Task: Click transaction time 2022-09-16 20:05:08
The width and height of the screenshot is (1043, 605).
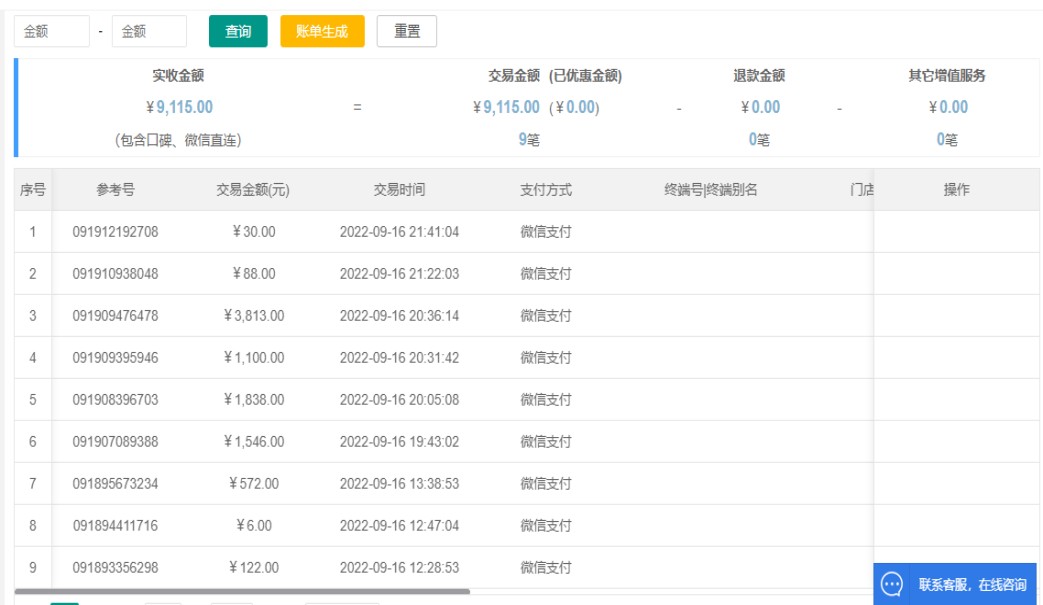Action: click(x=399, y=400)
